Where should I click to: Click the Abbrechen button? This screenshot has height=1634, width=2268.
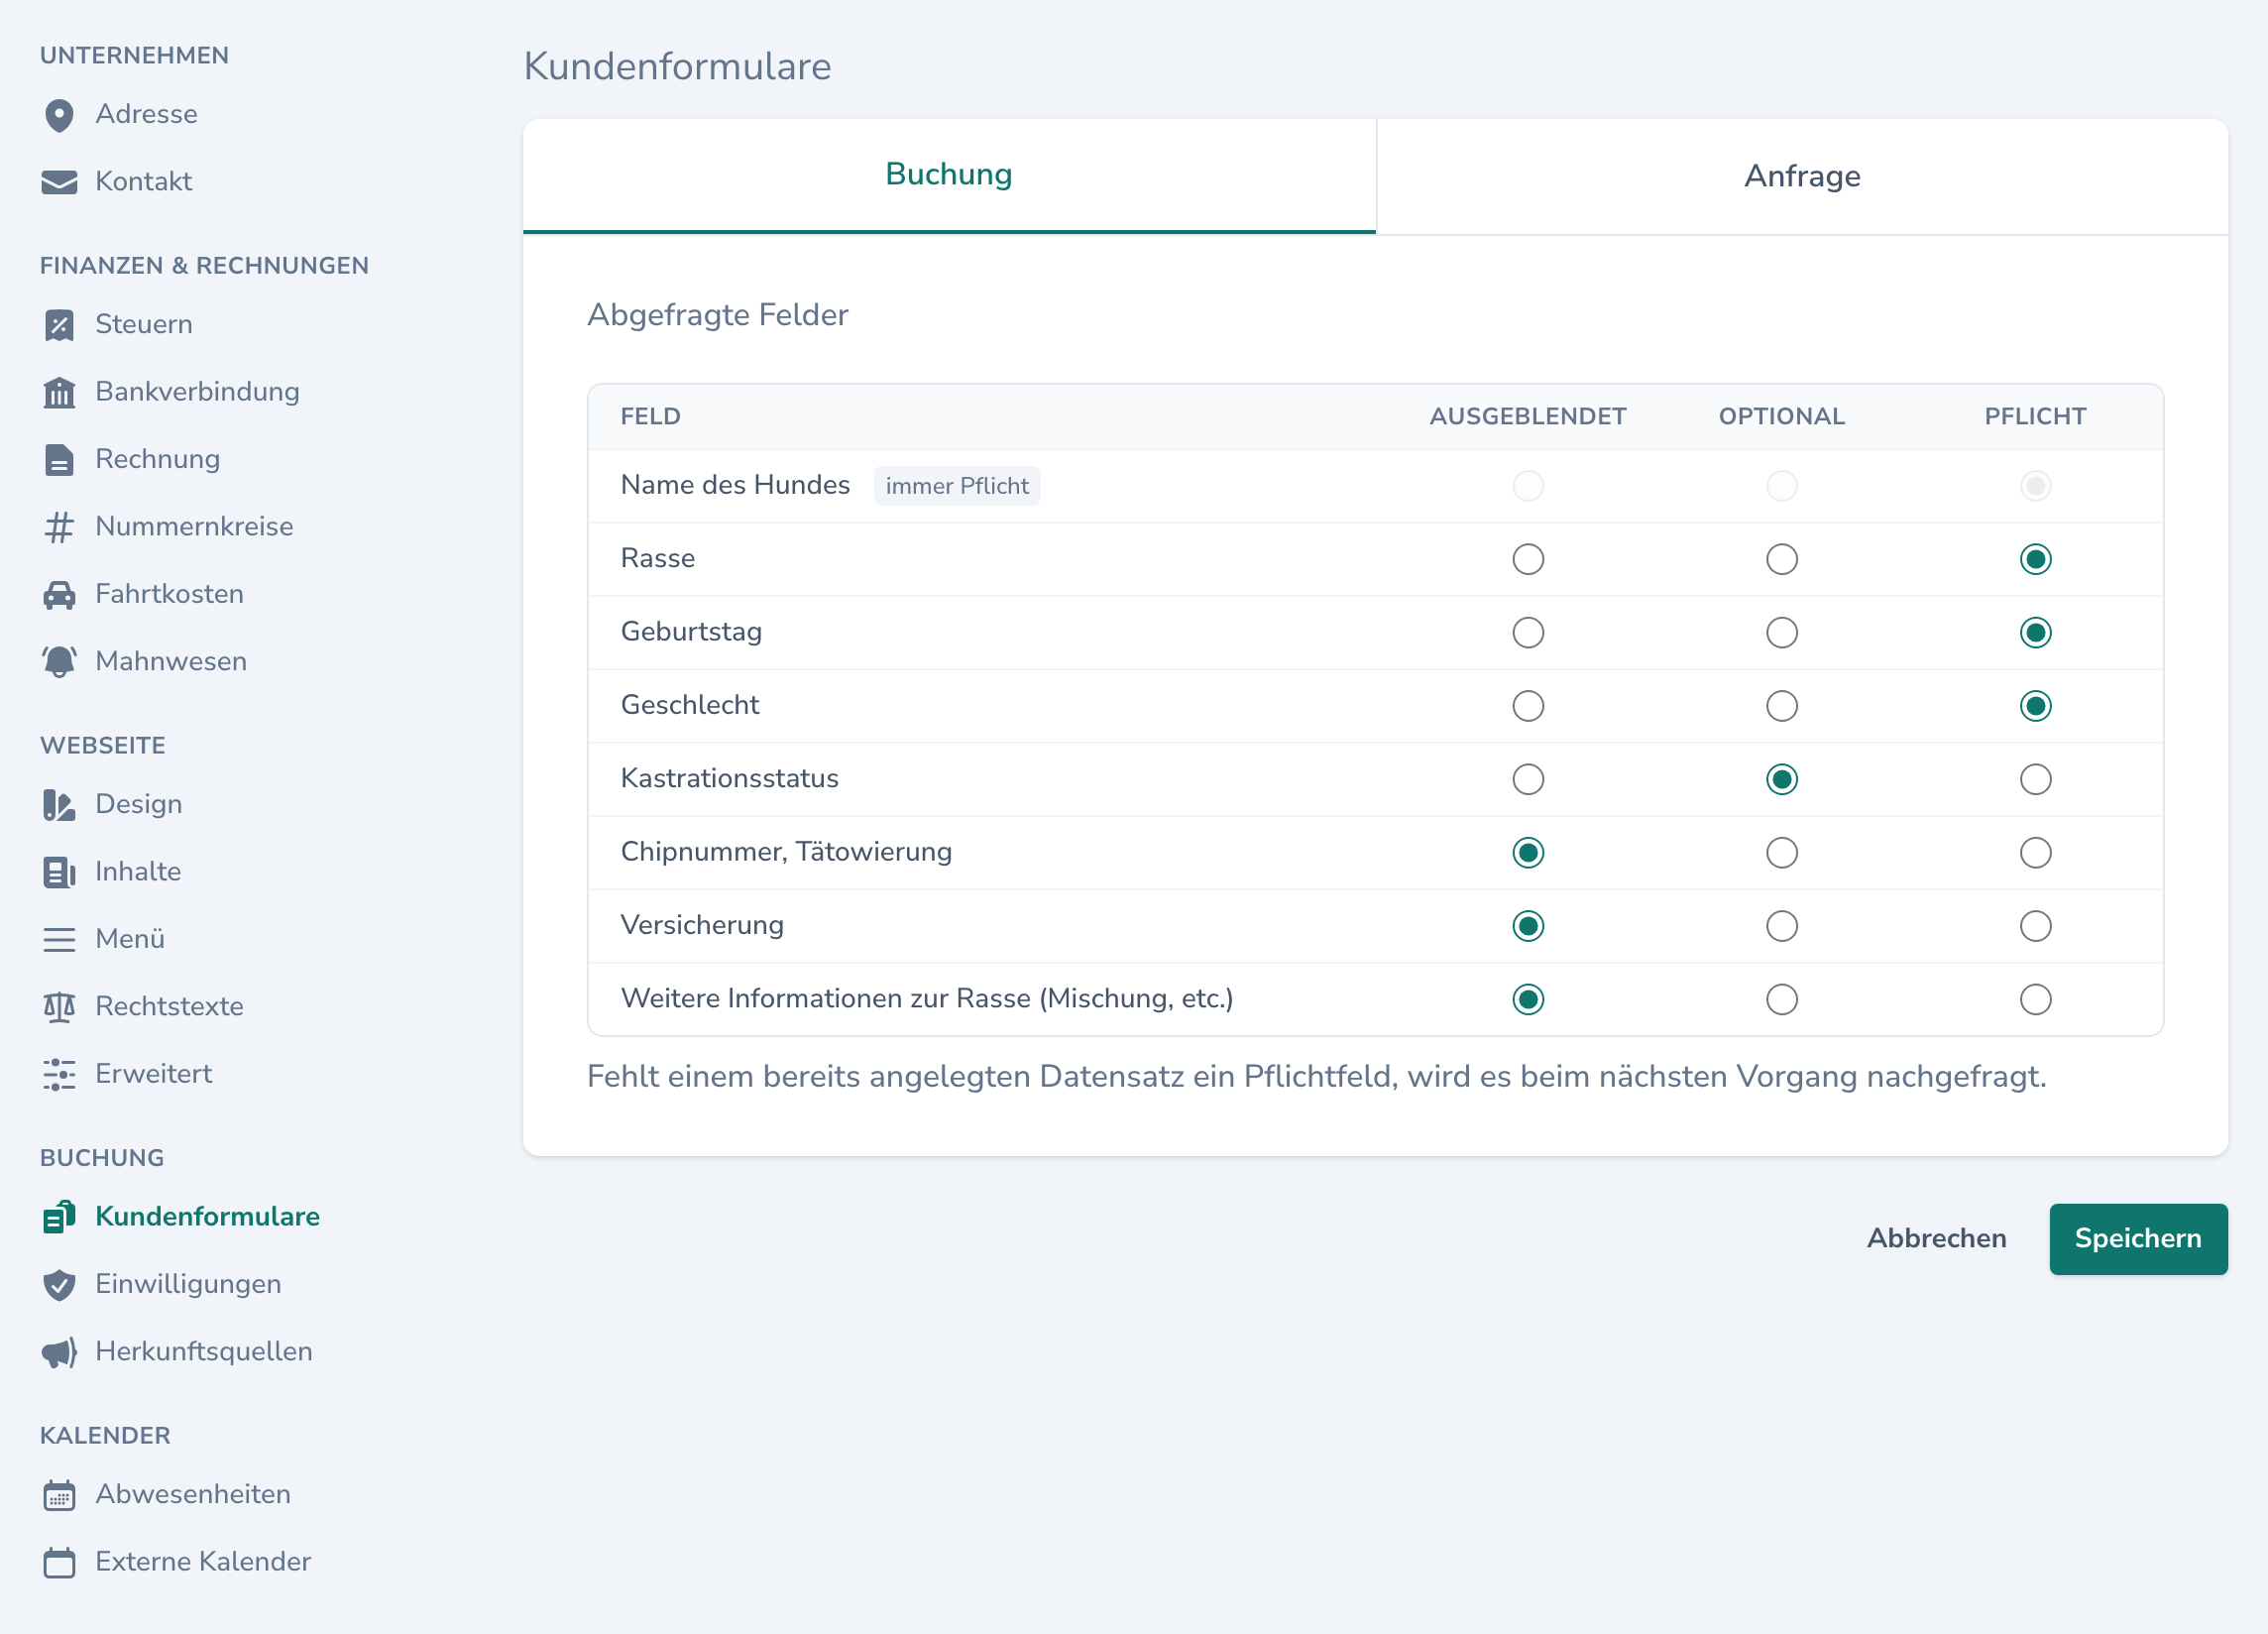click(x=1936, y=1238)
